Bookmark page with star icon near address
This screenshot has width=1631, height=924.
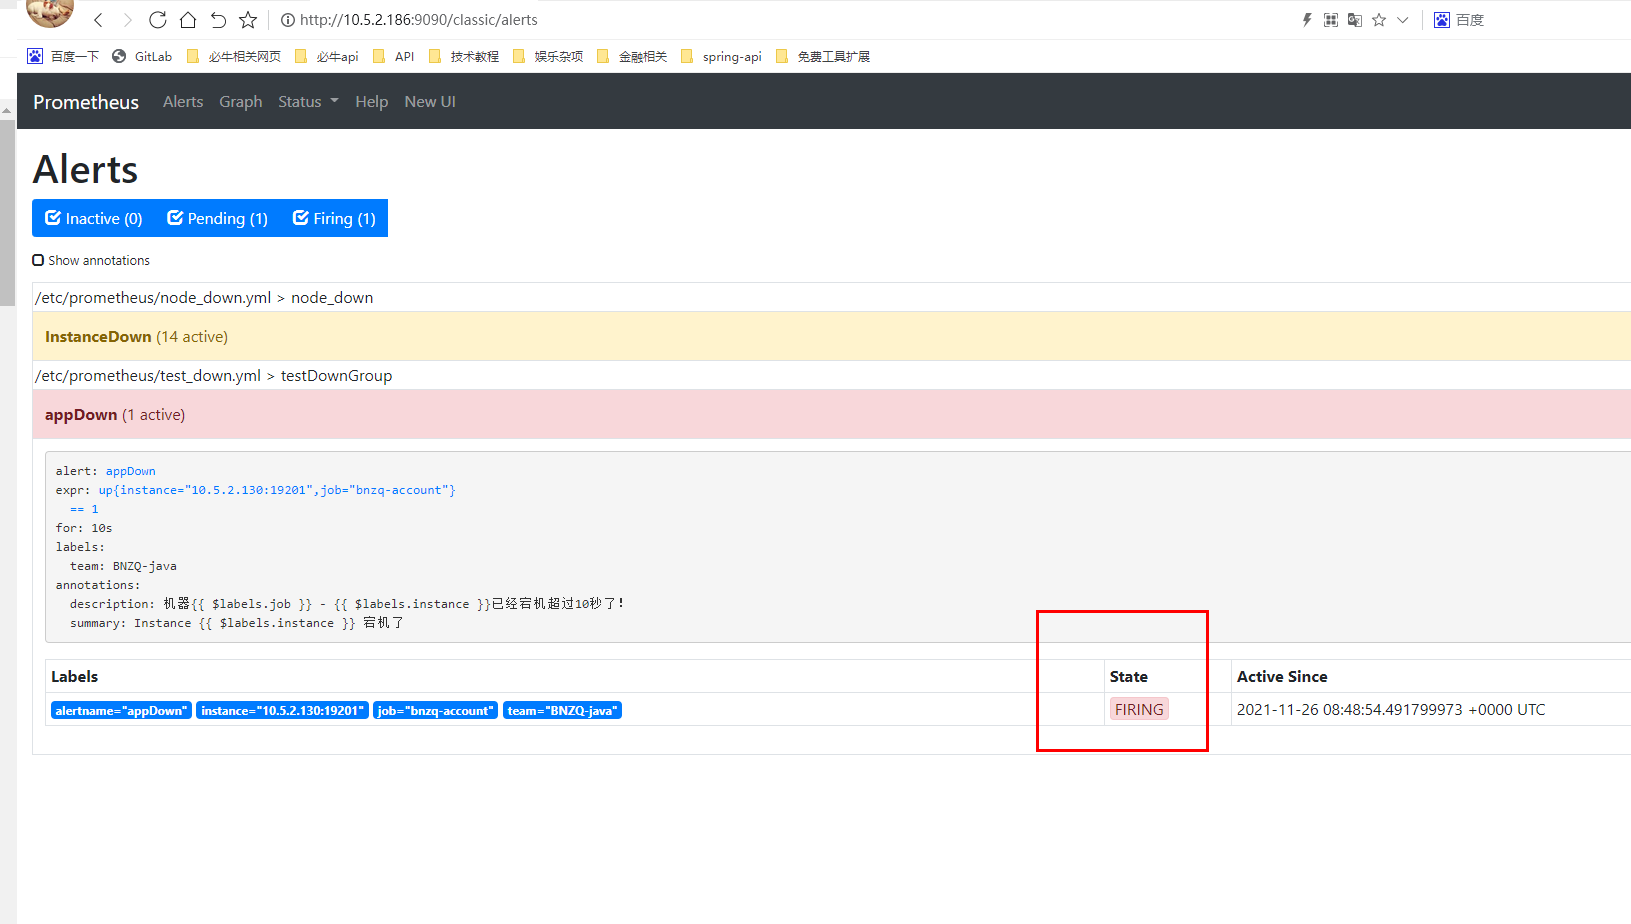click(x=248, y=20)
